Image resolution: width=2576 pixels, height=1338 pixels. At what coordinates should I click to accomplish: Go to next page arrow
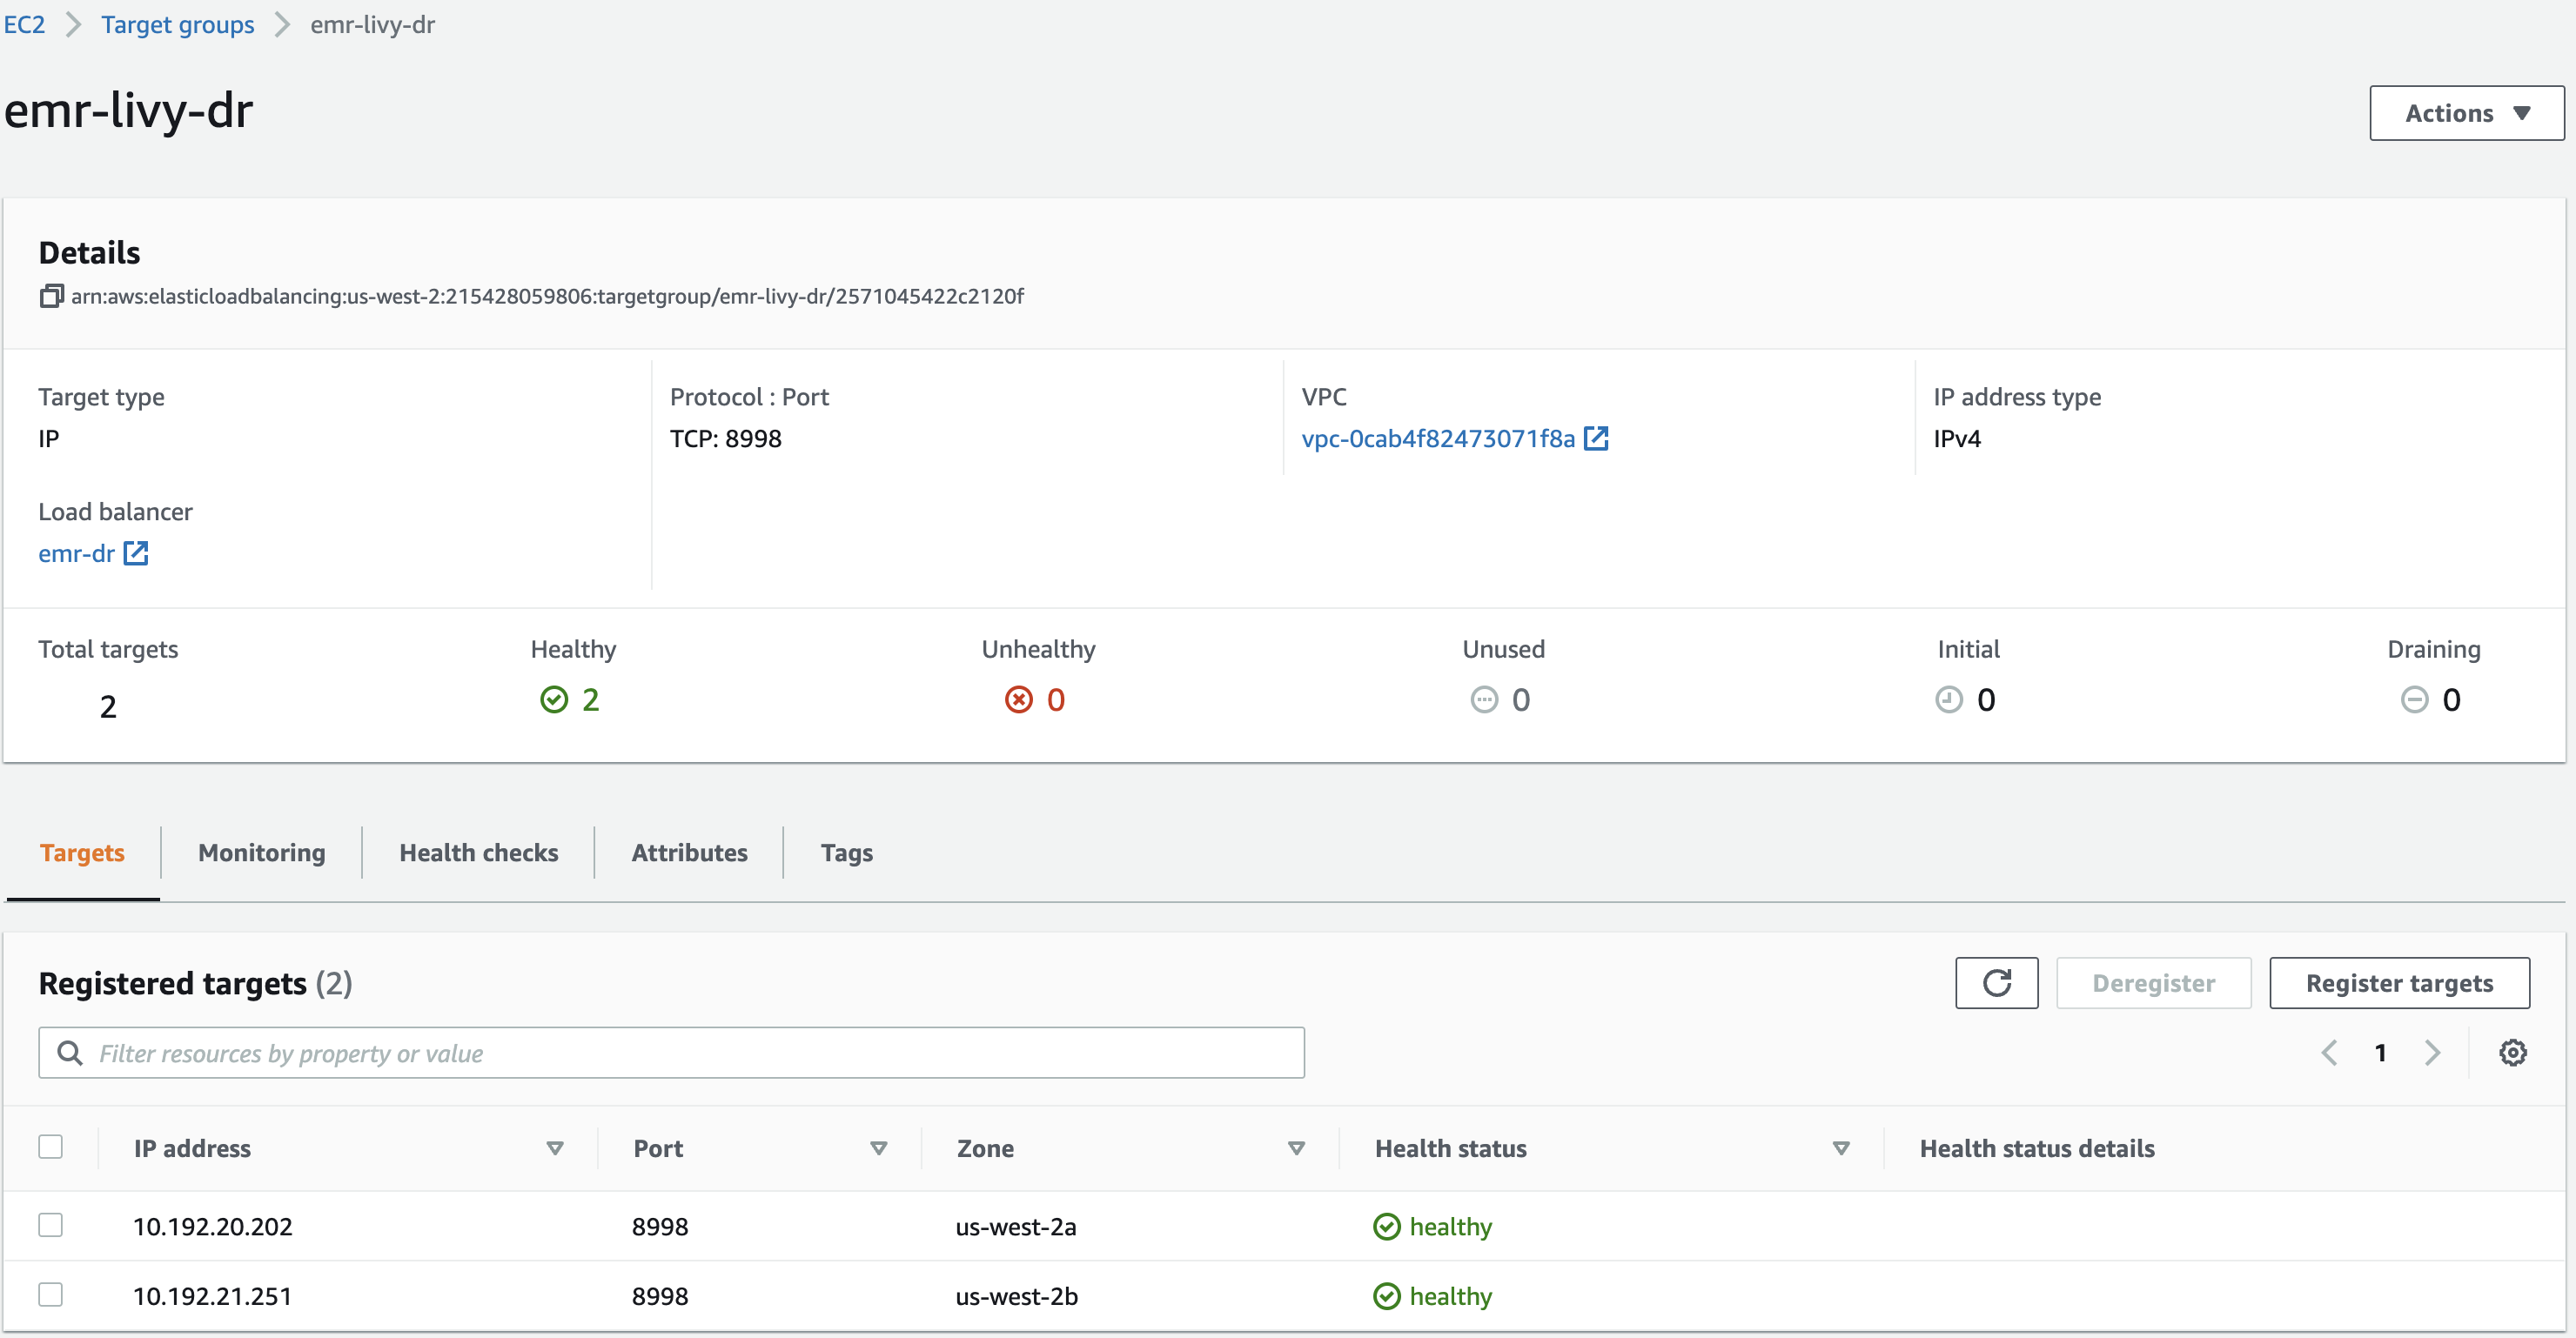tap(2432, 1052)
